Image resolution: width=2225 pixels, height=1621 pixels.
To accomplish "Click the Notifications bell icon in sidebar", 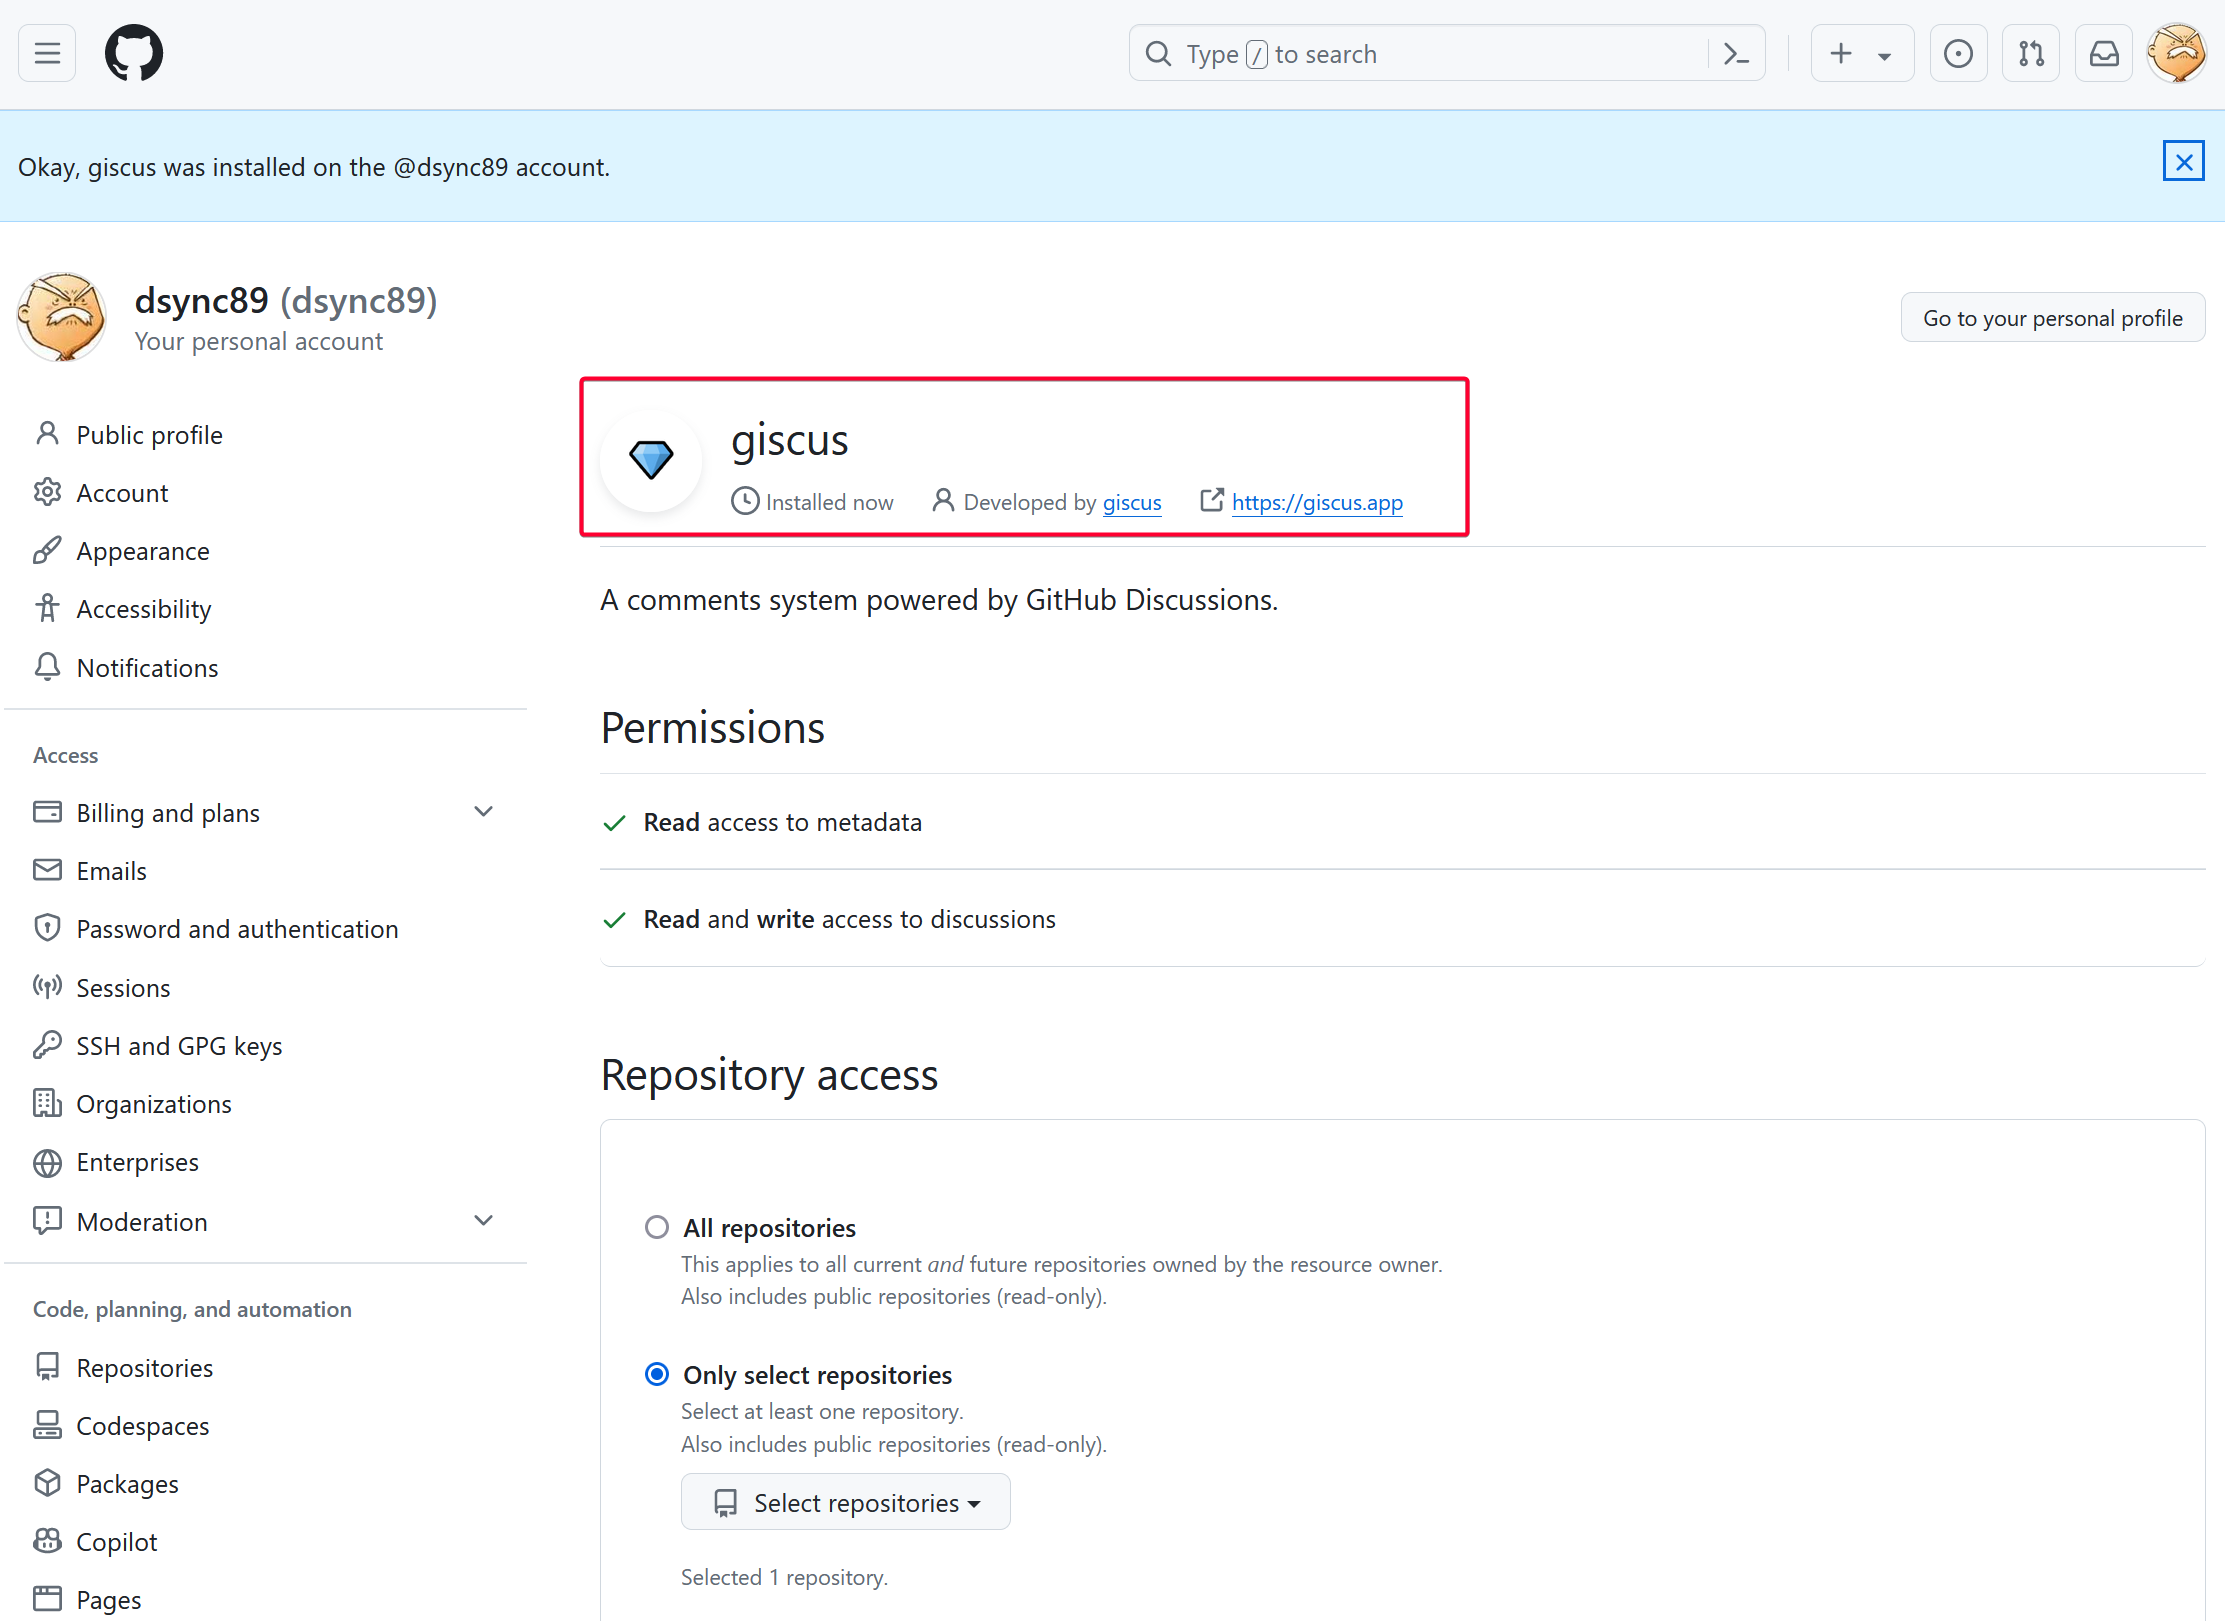I will point(47,667).
